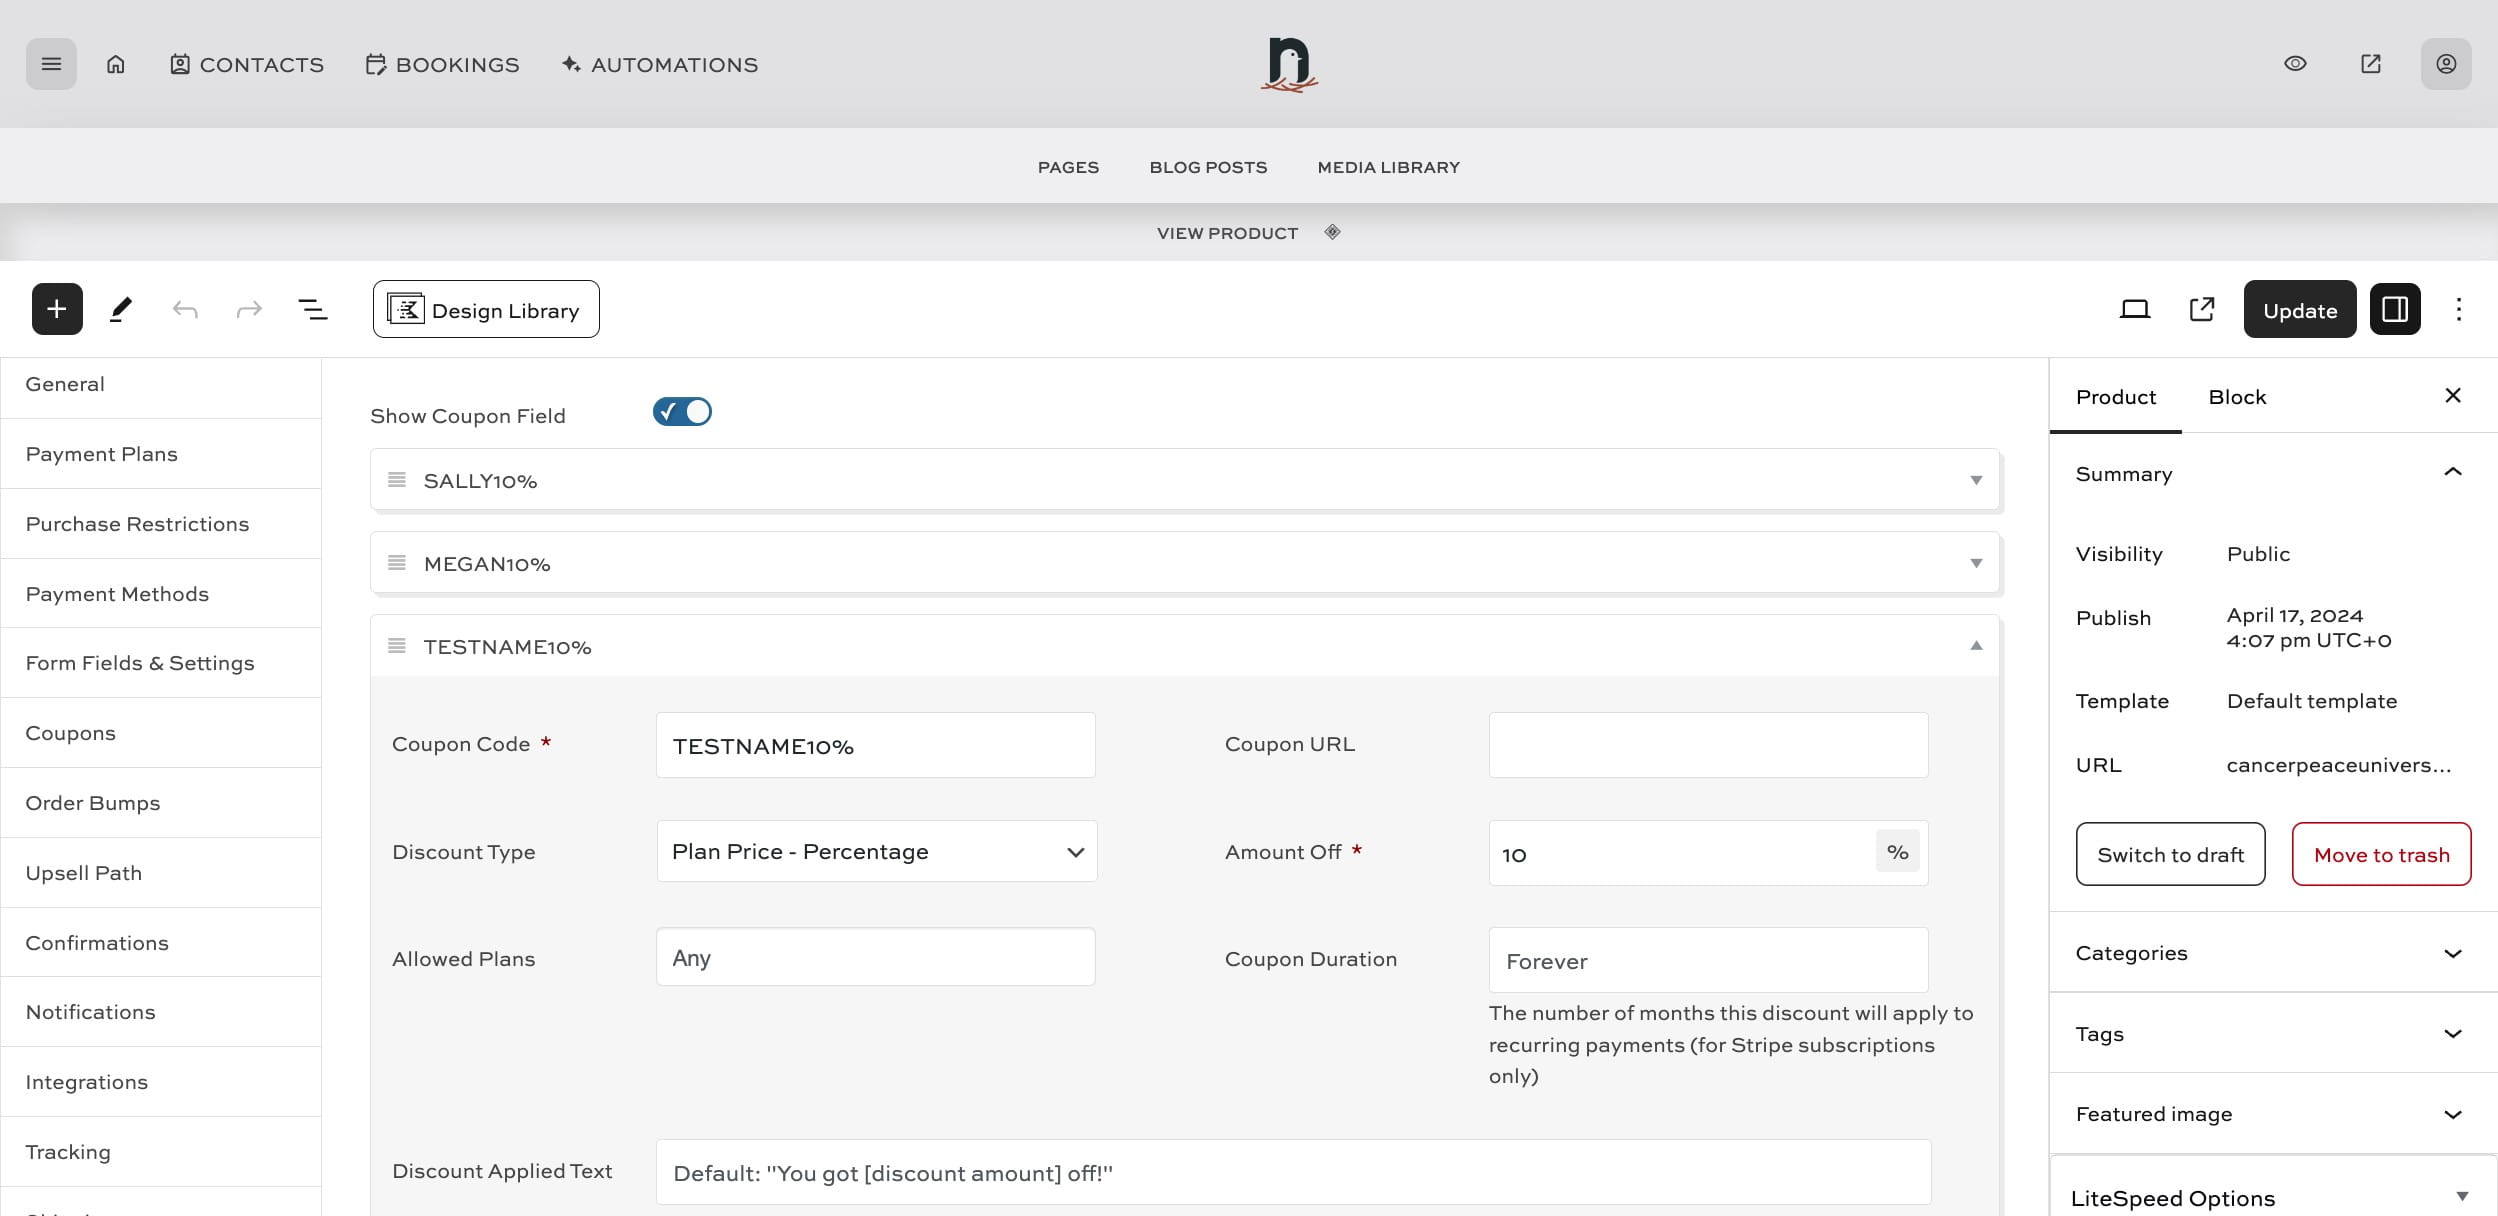Select the pencil edit tool

point(121,309)
